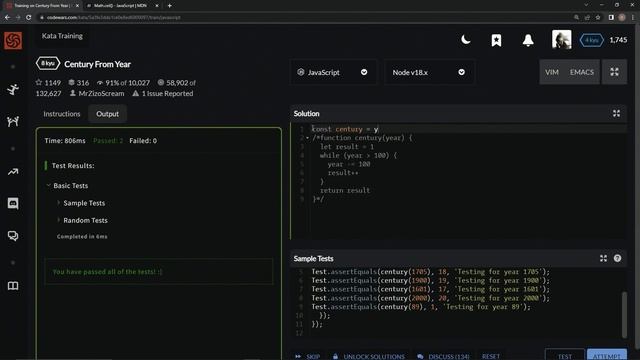640x360 pixels.
Task: Switch to the Instructions tab
Action: [x=62, y=114]
